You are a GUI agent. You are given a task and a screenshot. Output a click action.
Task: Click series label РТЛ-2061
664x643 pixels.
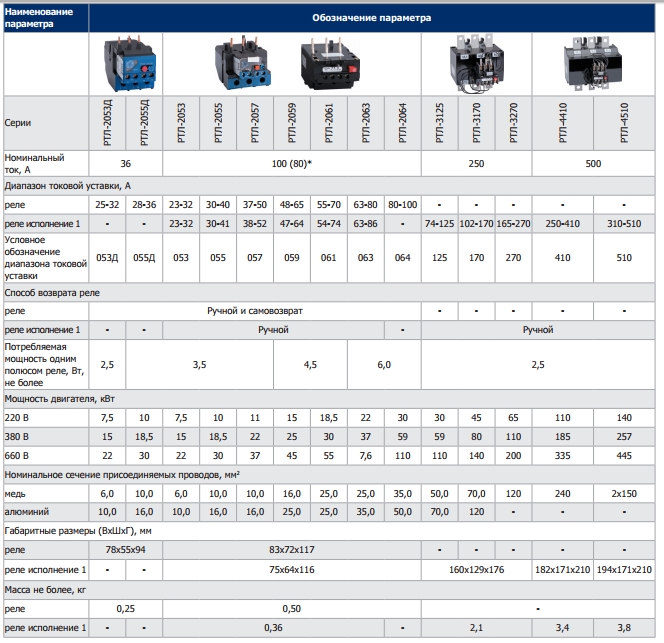pyautogui.click(x=329, y=123)
